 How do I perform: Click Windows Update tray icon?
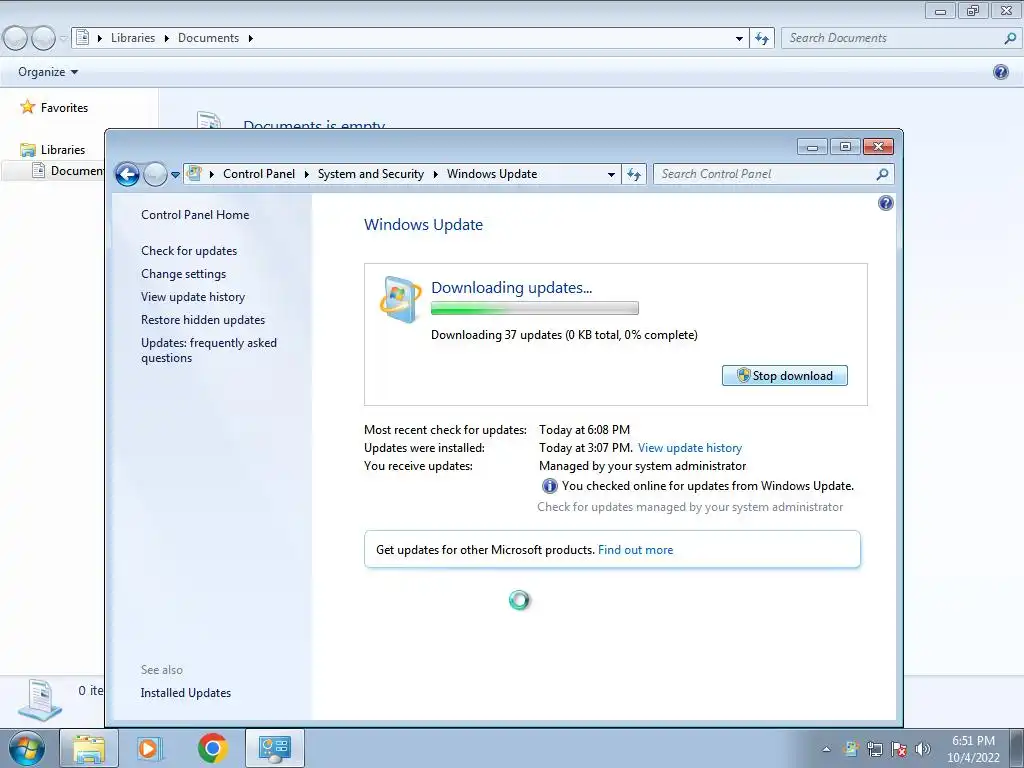[x=850, y=749]
